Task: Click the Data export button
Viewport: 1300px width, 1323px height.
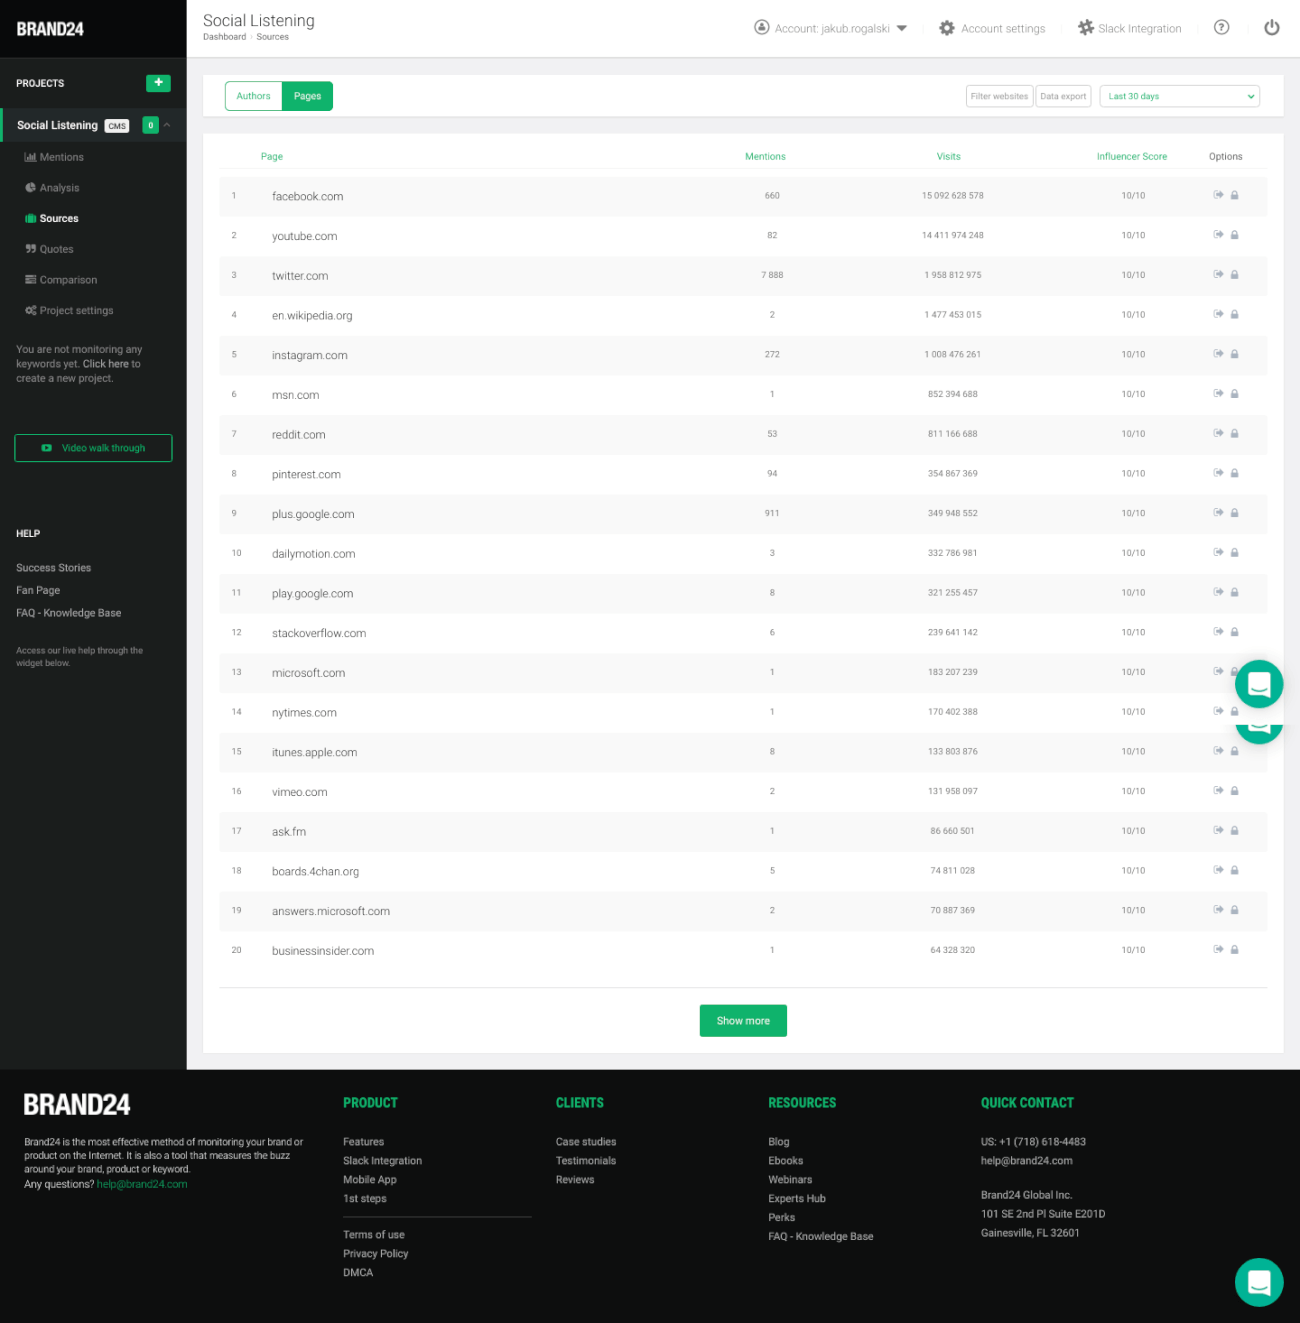Action: [1063, 96]
